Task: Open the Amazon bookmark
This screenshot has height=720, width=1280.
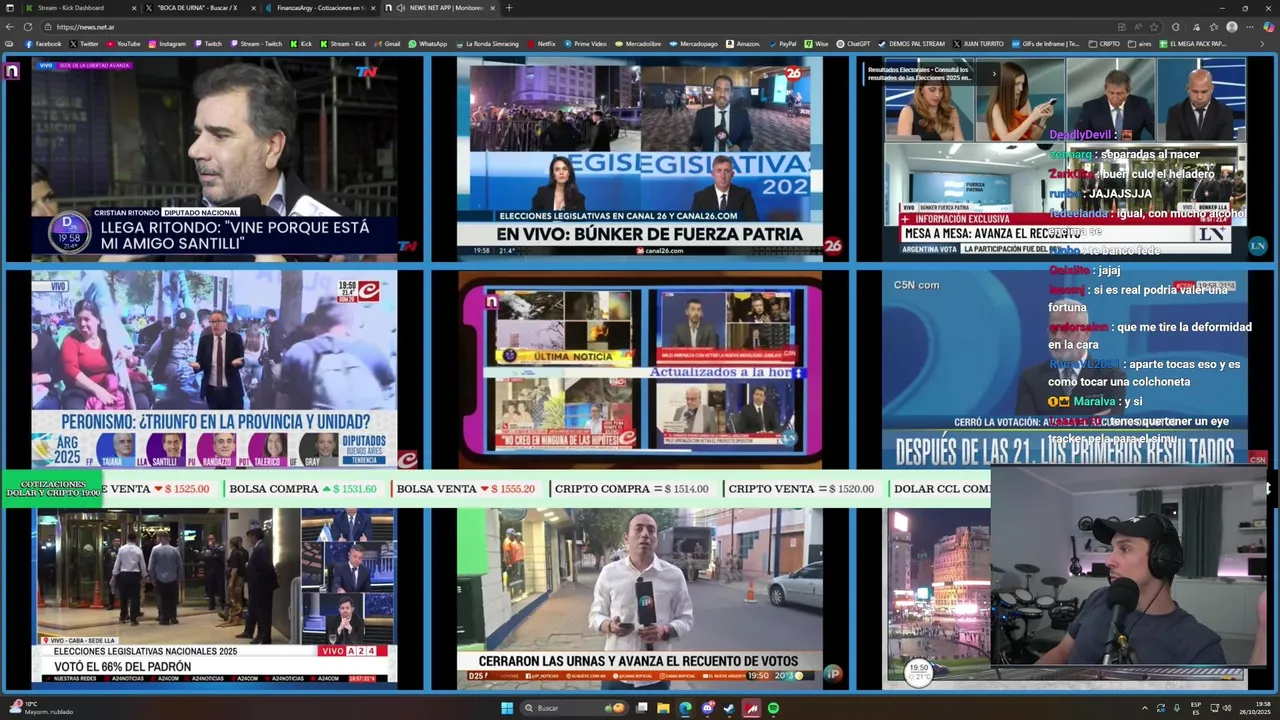Action: (x=743, y=44)
